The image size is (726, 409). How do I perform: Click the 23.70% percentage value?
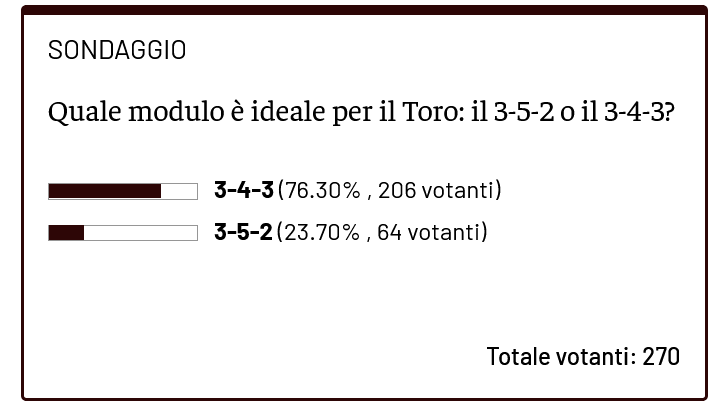(321, 232)
